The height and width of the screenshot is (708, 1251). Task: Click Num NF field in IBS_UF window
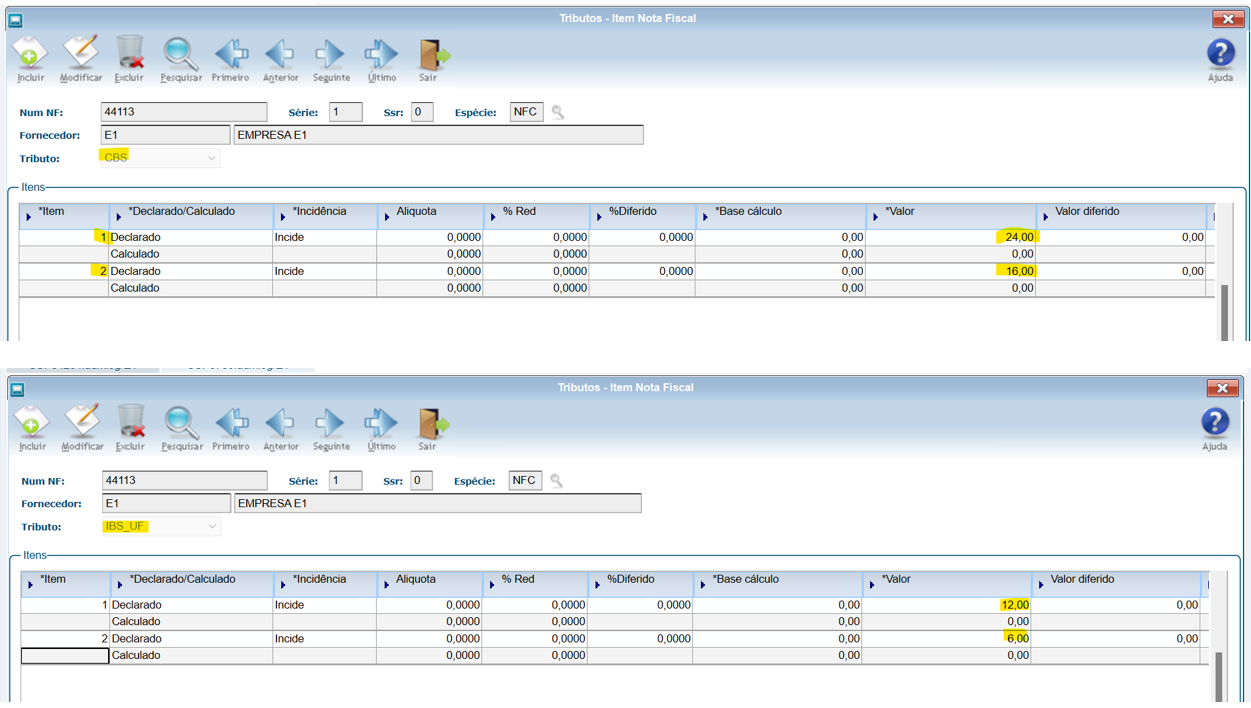tap(185, 480)
